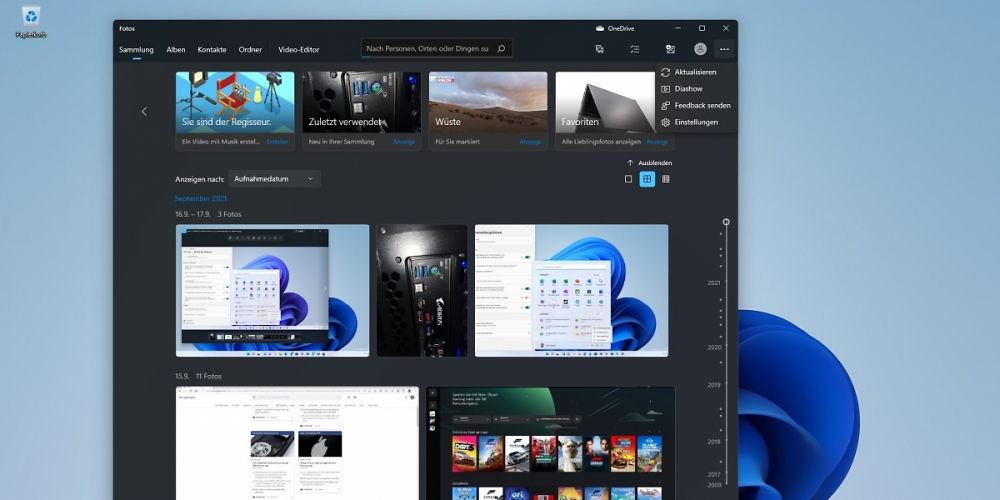This screenshot has width=1000, height=500.
Task: Click the three dots more options button
Action: coord(724,49)
